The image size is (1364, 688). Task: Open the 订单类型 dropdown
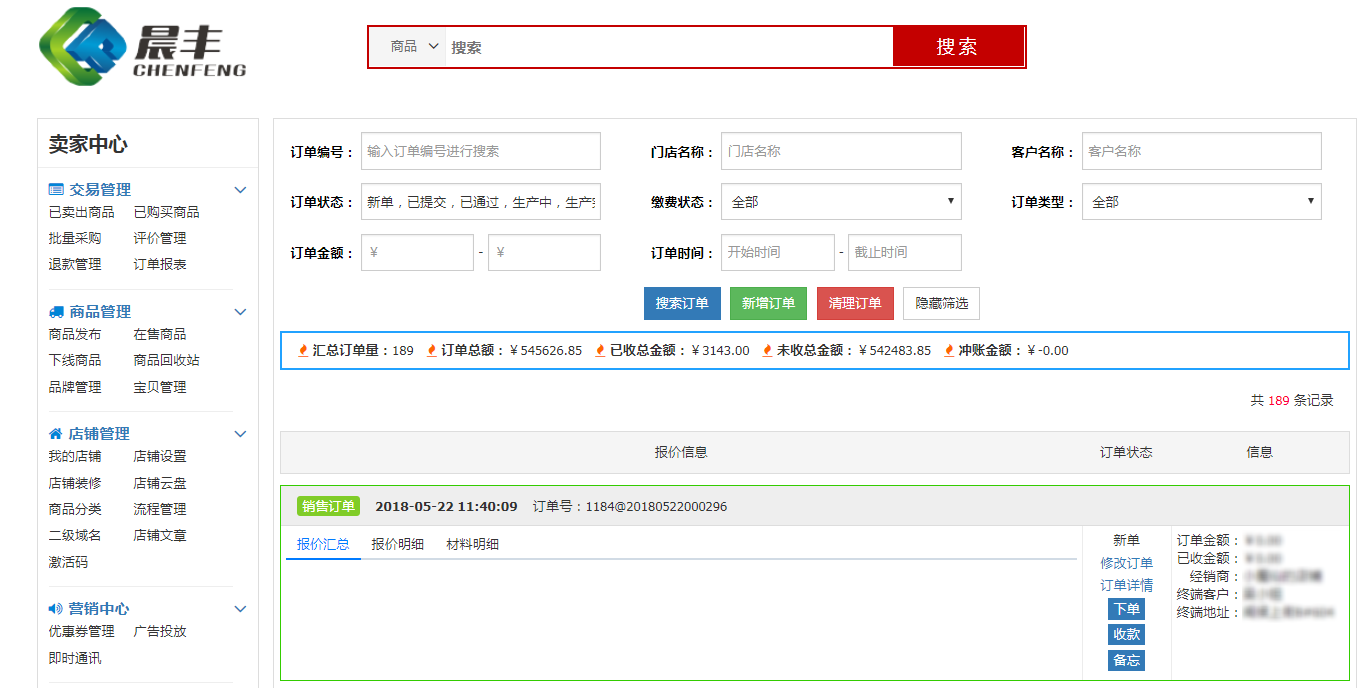coord(1201,202)
